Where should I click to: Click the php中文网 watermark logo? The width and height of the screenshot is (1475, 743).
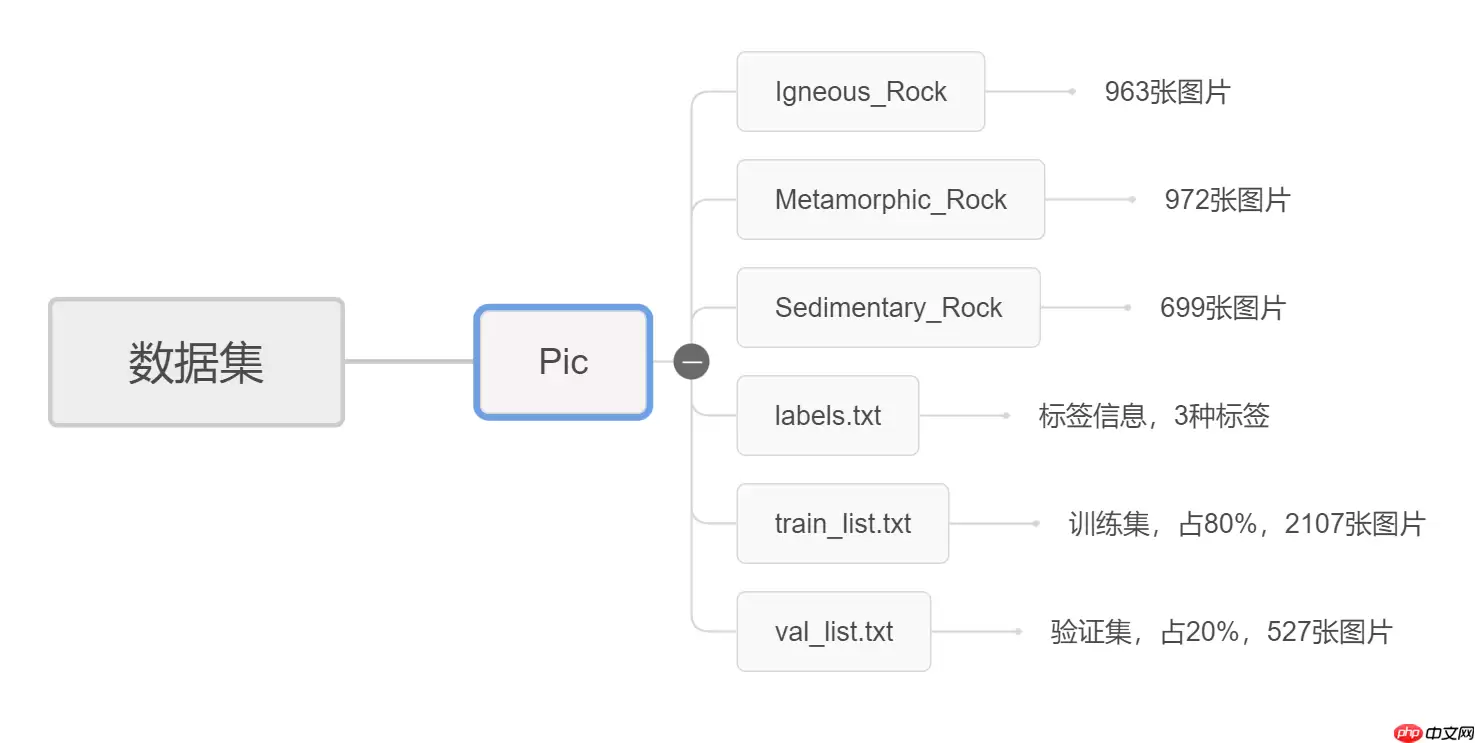[x=1434, y=733]
